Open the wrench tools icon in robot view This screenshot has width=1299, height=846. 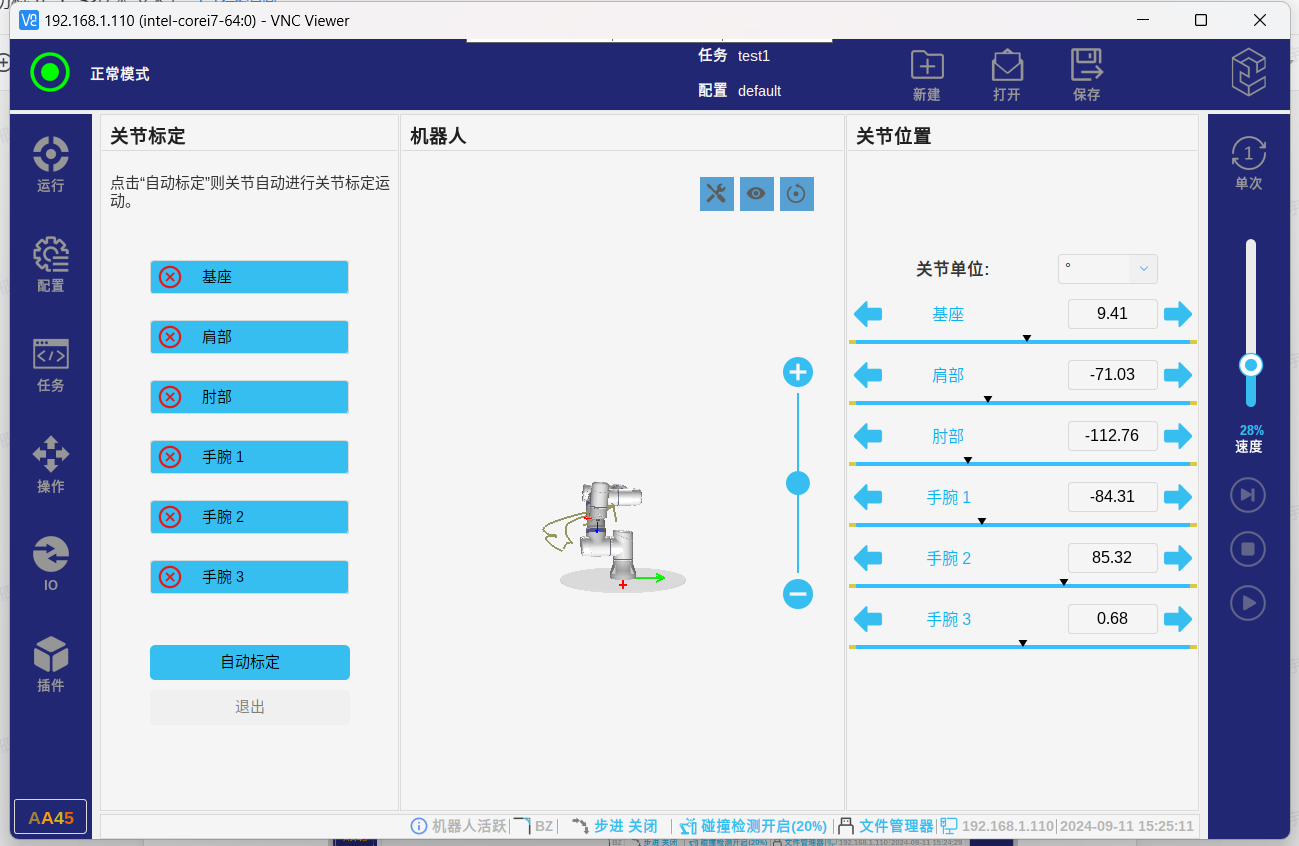(716, 194)
